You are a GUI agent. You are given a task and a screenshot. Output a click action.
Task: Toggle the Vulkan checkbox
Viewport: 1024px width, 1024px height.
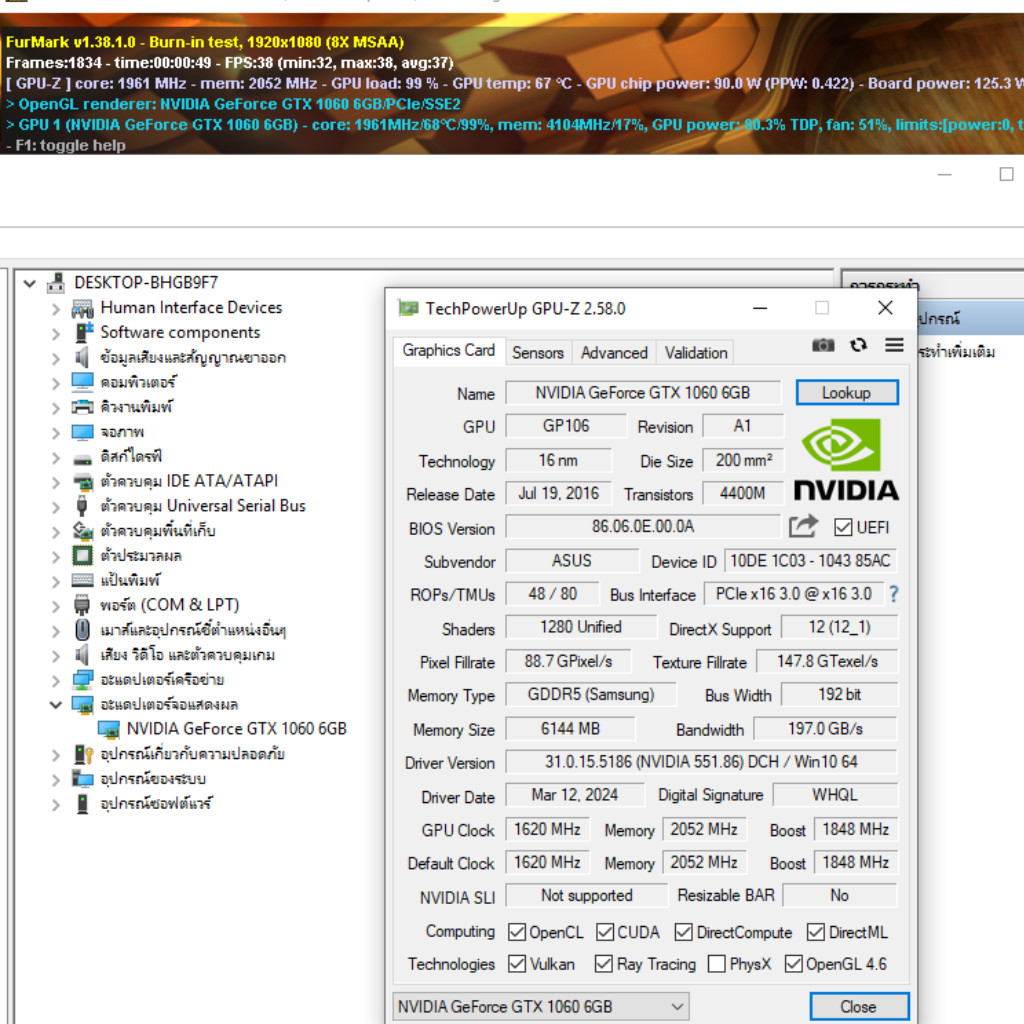point(517,963)
